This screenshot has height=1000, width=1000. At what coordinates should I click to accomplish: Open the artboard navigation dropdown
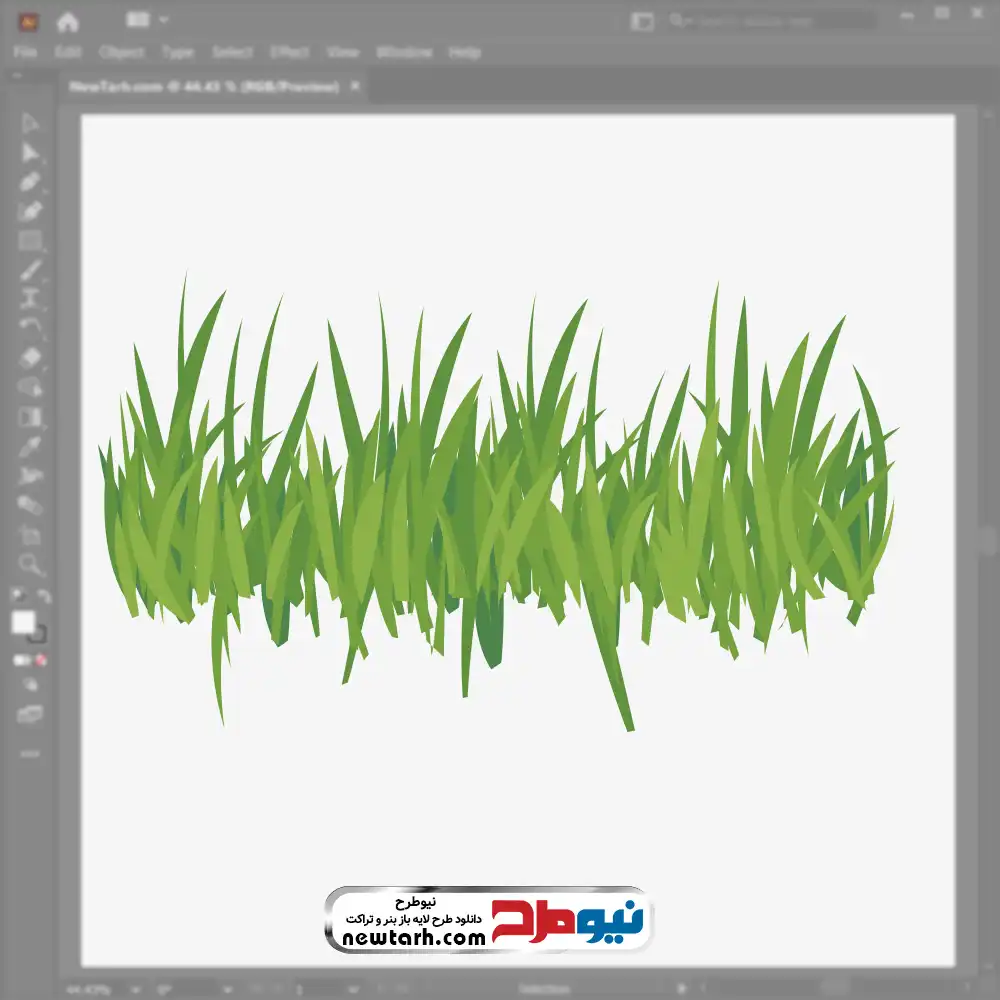click(352, 990)
